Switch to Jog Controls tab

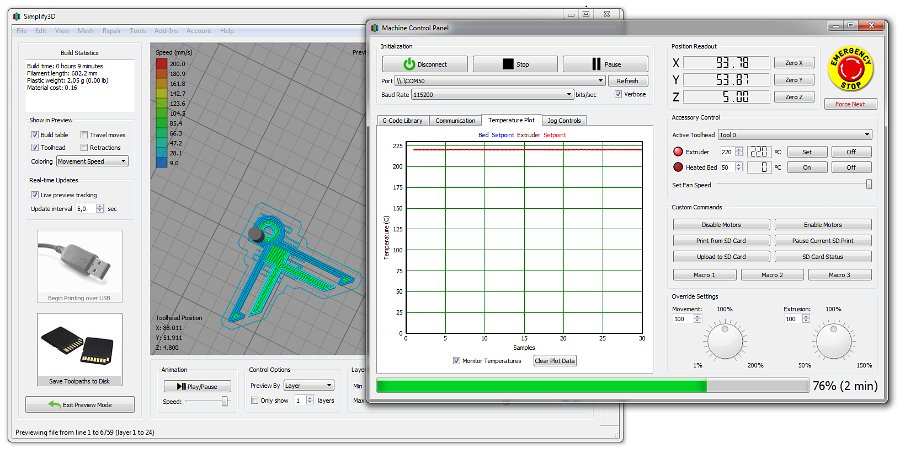pos(564,121)
